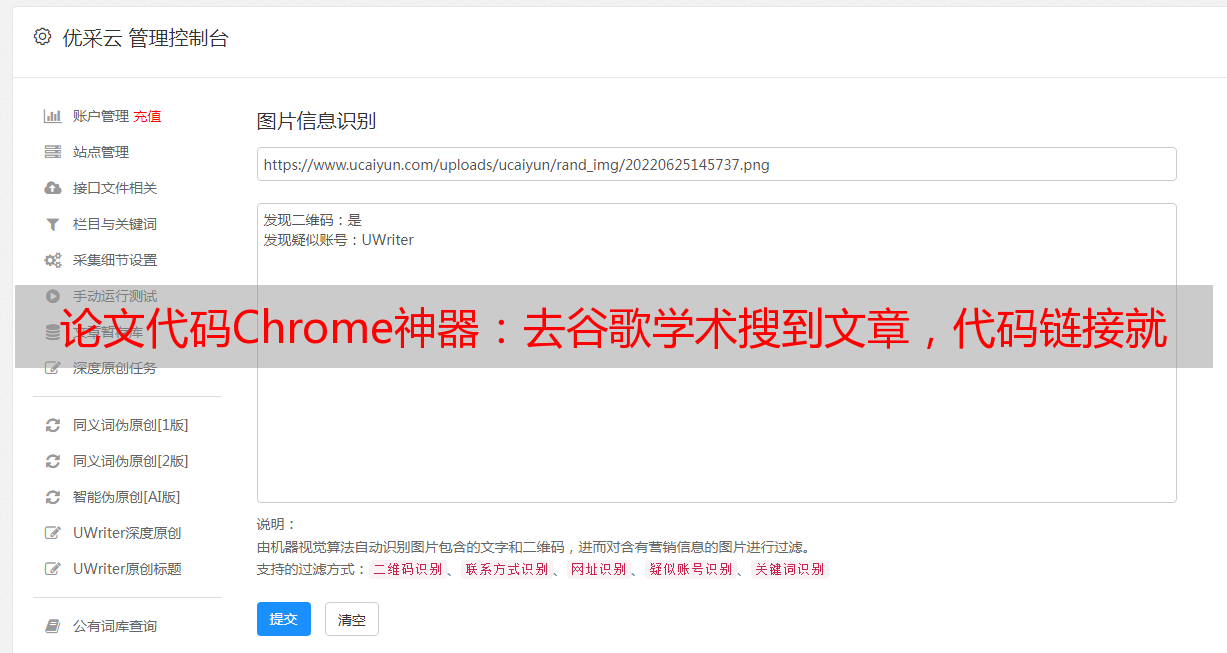Click the blue 提交 button
The image size is (1227, 653).
point(284,619)
